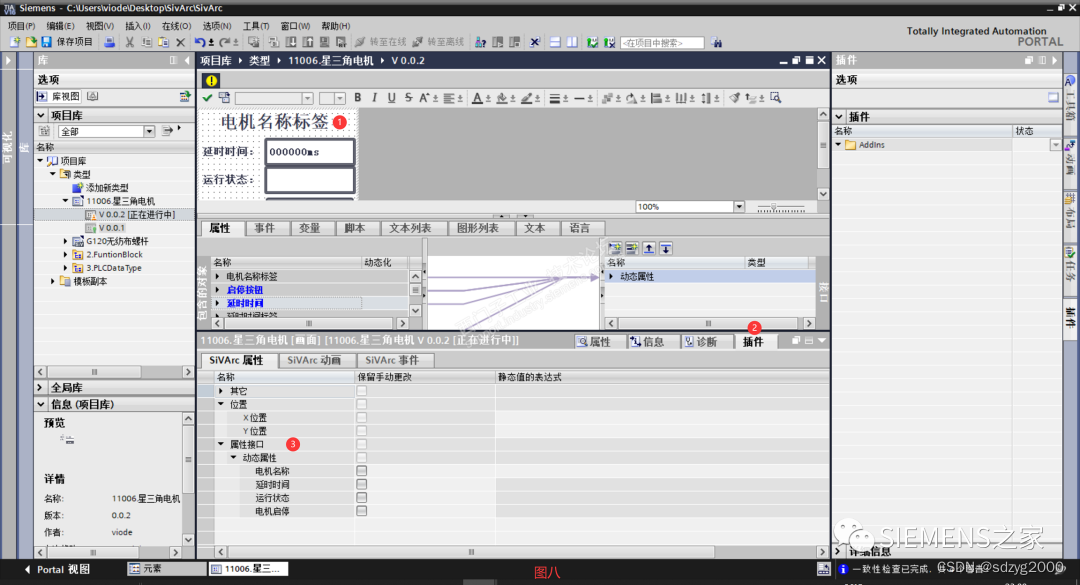Toggle Strikethrough text formatting
The width and height of the screenshot is (1080, 585).
click(408, 98)
